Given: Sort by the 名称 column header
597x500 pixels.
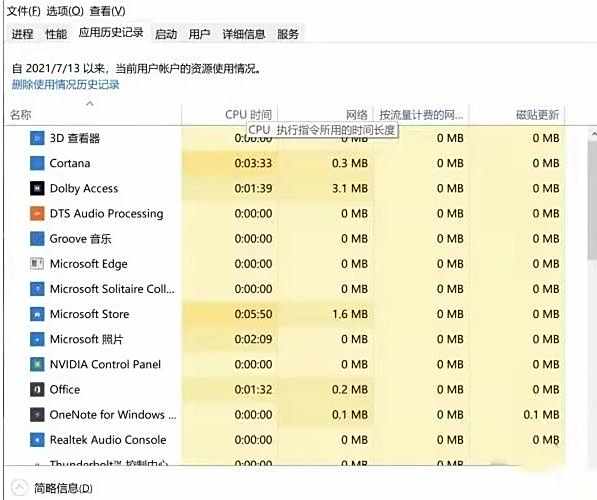Looking at the screenshot, I should pyautogui.click(x=93, y=115).
